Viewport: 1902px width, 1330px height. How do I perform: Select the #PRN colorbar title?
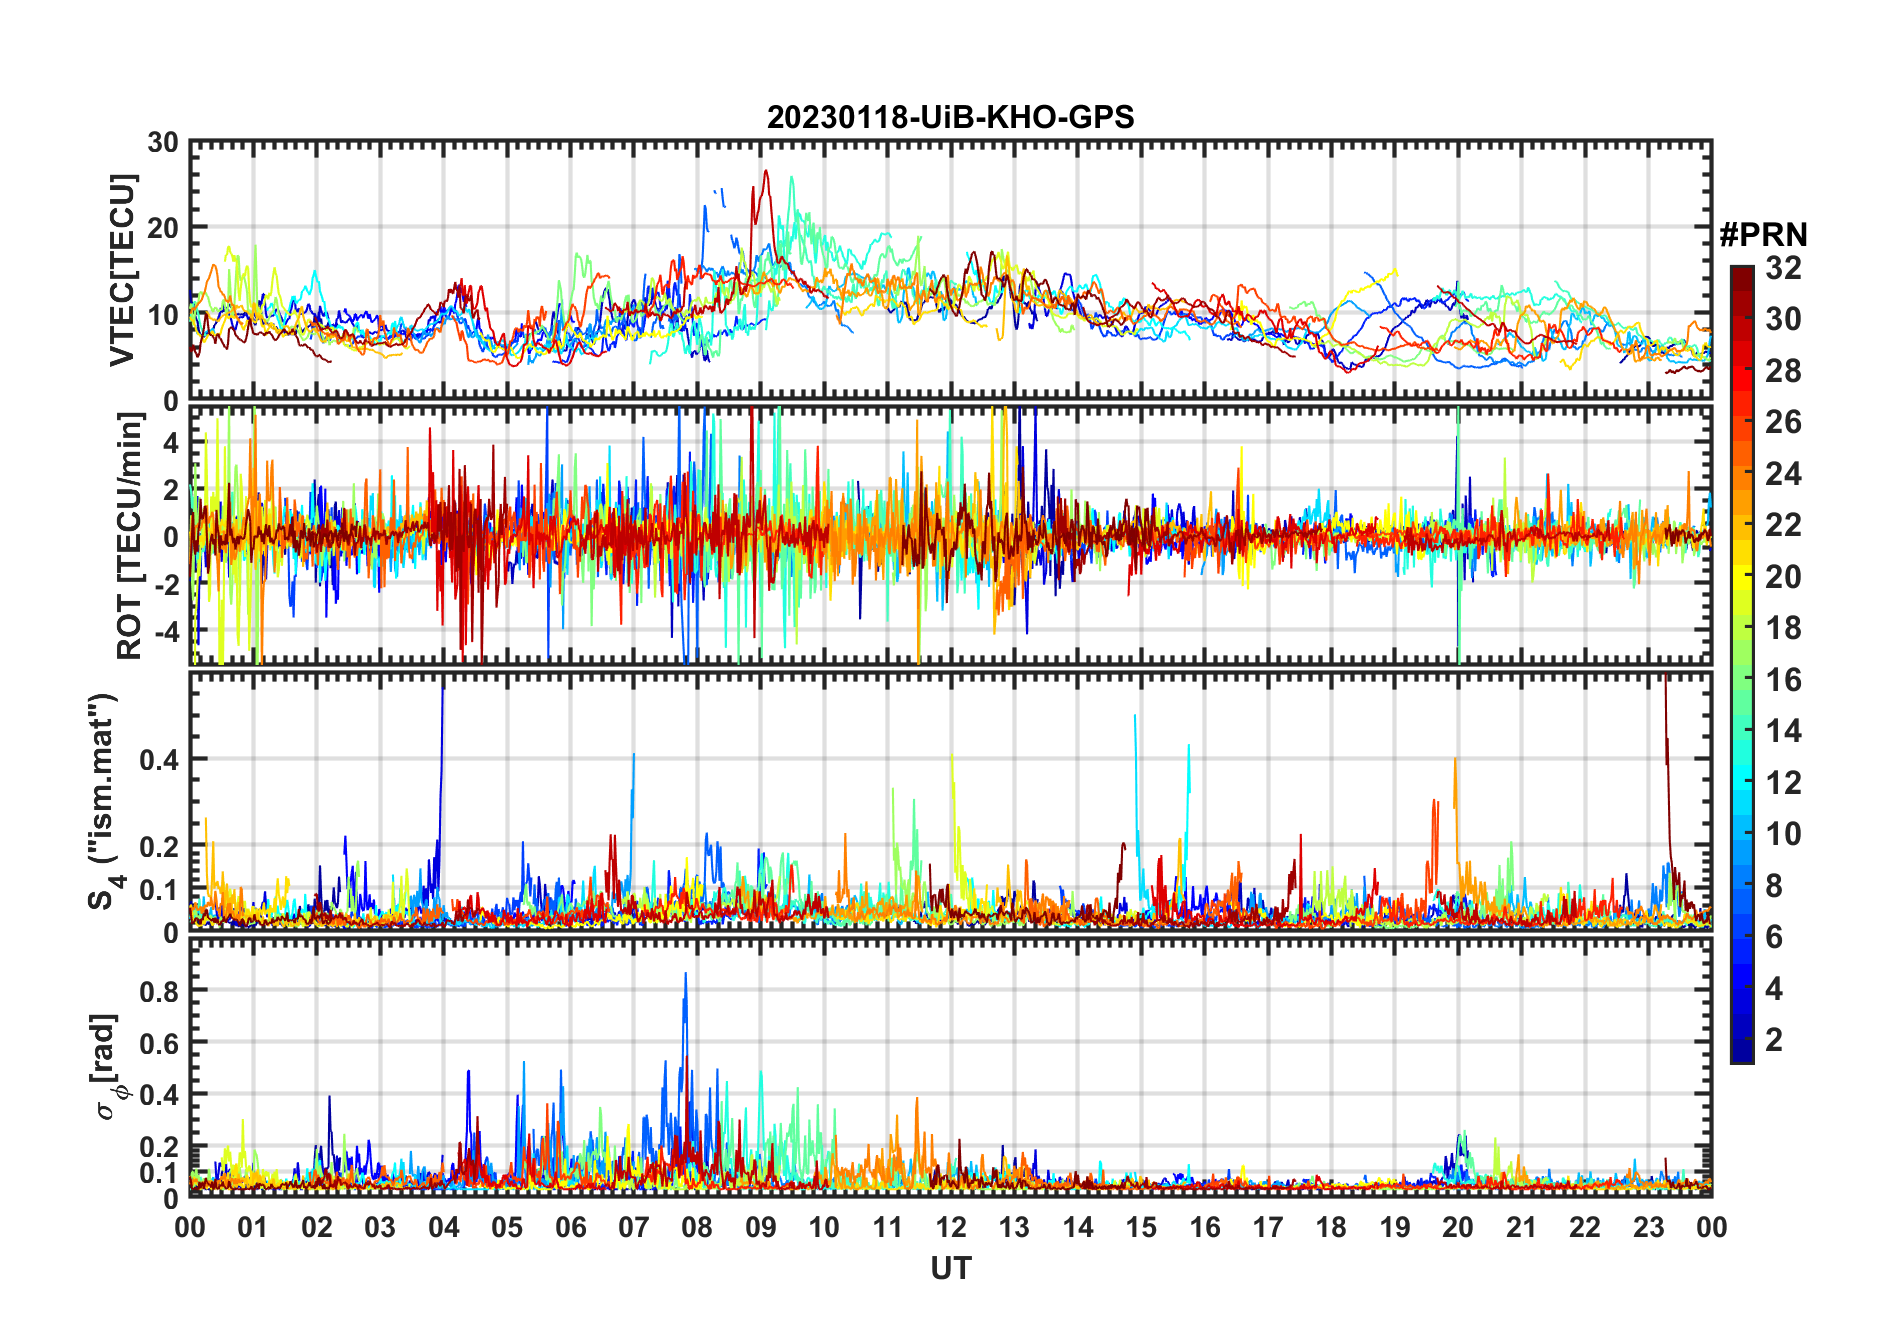pos(1763,235)
